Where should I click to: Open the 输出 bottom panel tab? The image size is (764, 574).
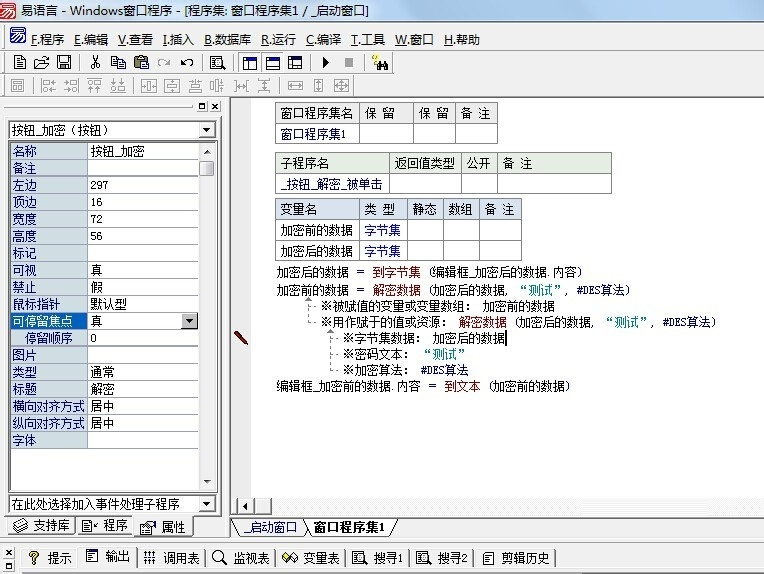click(108, 557)
